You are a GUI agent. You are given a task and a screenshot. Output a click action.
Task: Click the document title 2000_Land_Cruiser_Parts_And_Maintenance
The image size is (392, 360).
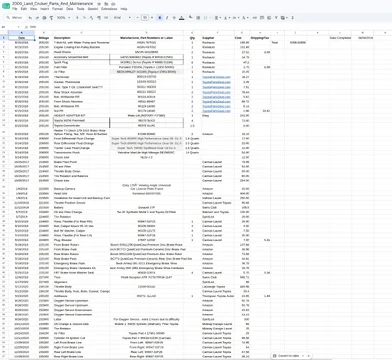pos(53,3)
